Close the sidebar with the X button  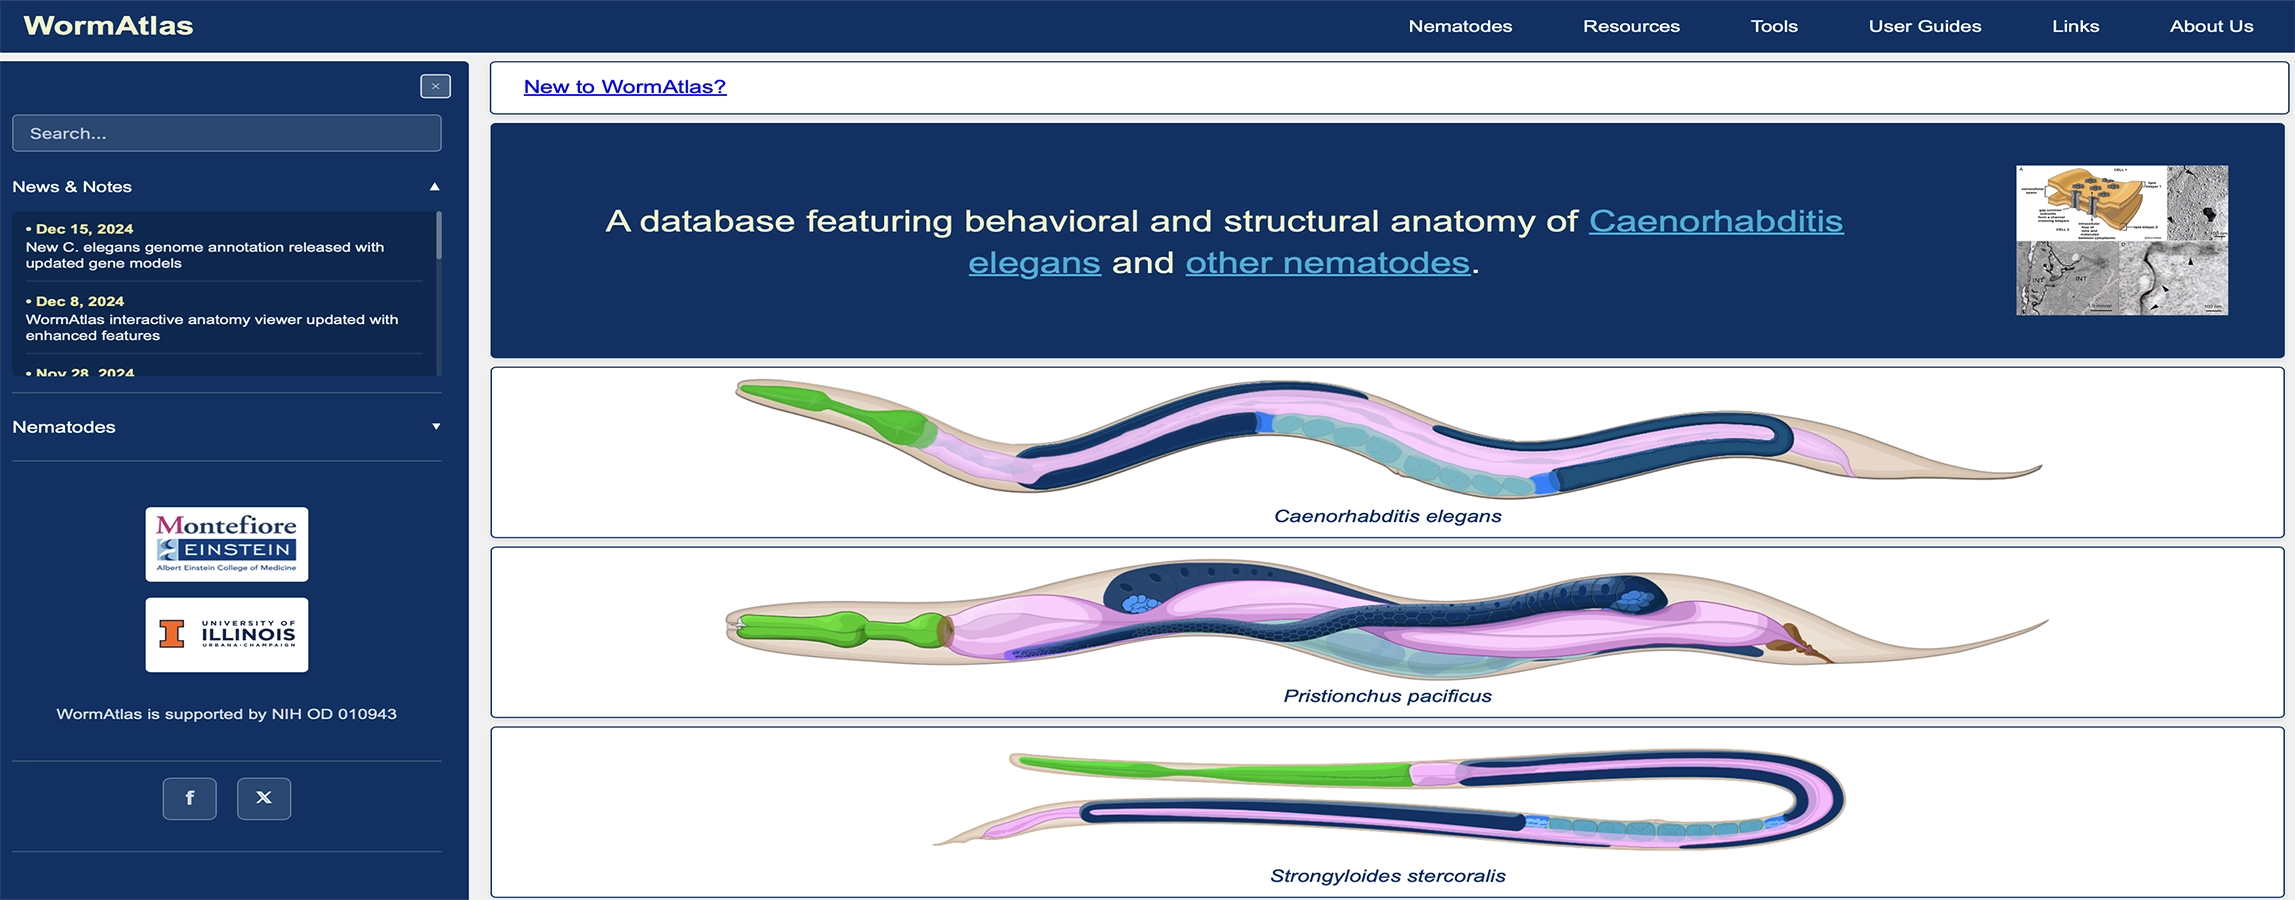[435, 86]
